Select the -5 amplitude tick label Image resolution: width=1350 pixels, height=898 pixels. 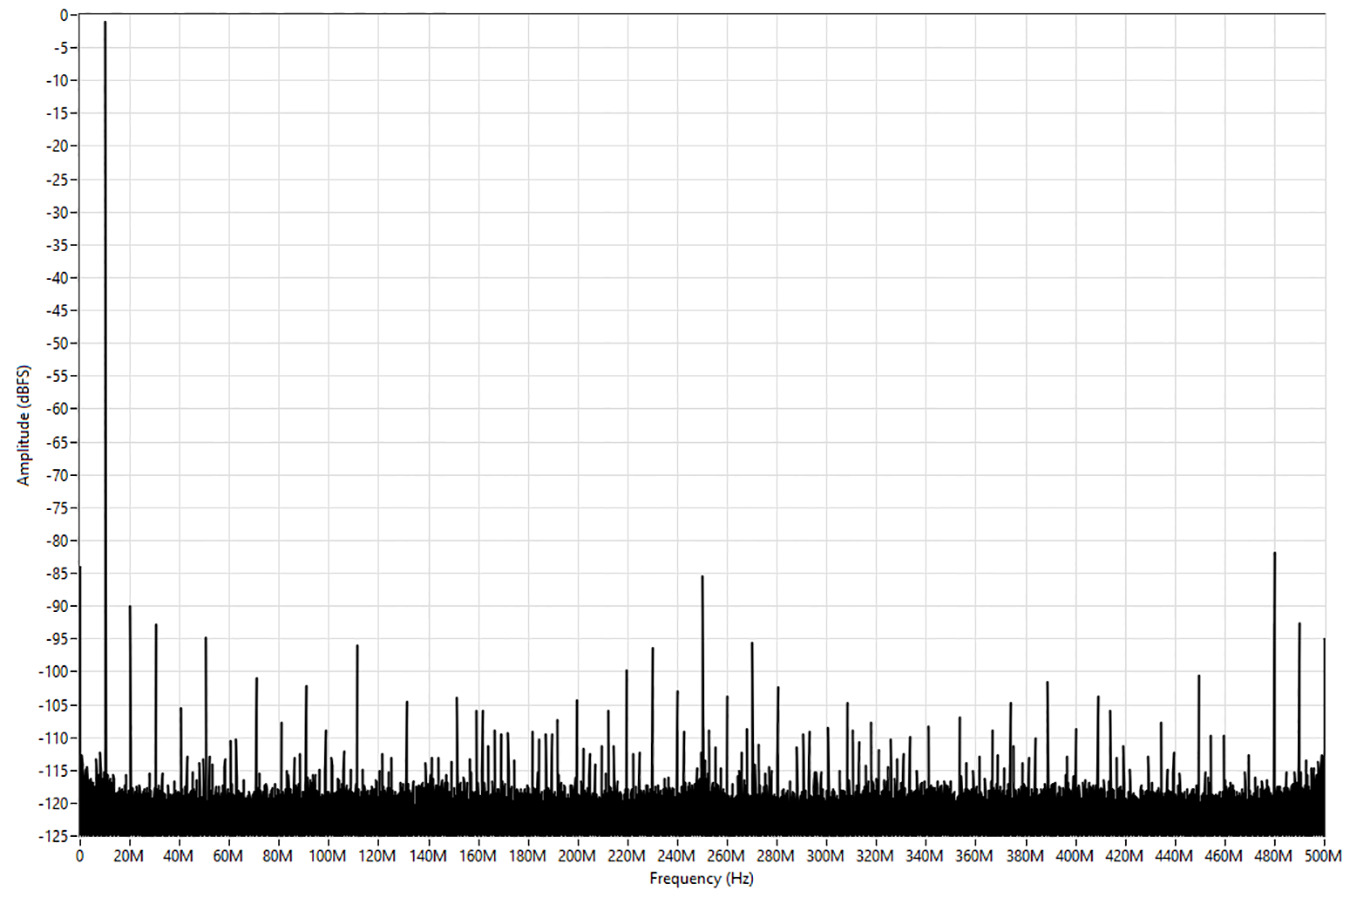click(x=61, y=47)
